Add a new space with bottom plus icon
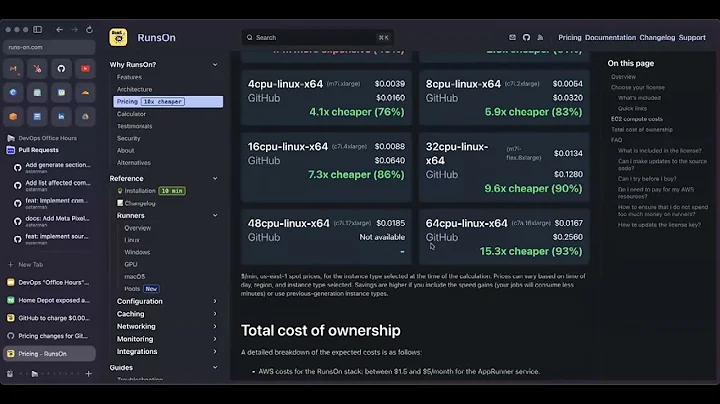The image size is (720, 404). [89, 374]
